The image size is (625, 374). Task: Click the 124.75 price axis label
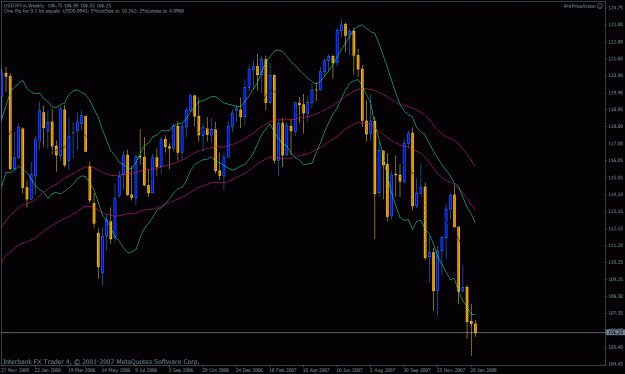[615, 7]
